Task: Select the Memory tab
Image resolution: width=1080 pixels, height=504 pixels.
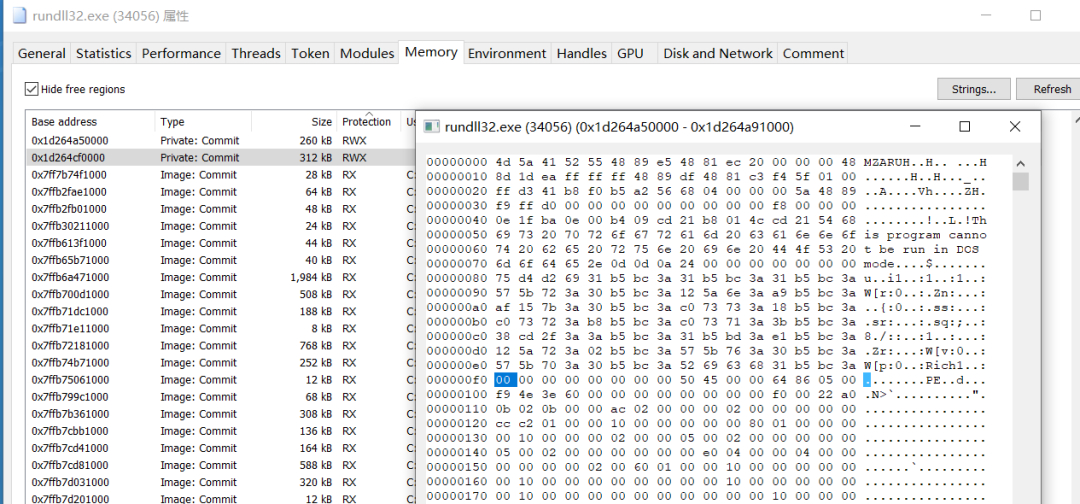Action: (x=430, y=52)
